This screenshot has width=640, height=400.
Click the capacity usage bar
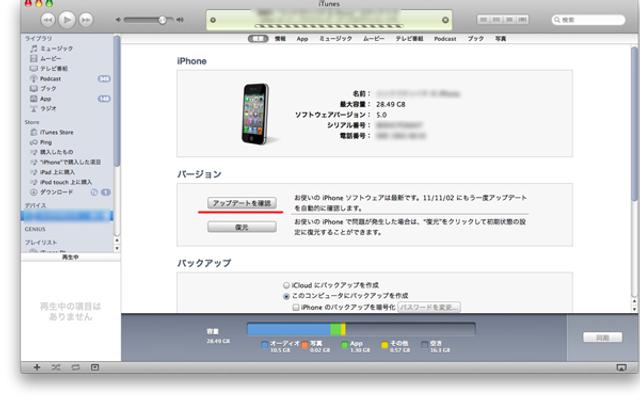pos(361,329)
